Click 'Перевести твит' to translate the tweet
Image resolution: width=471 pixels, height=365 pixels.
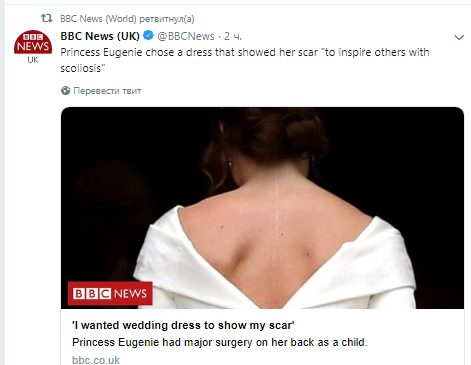pyautogui.click(x=107, y=91)
